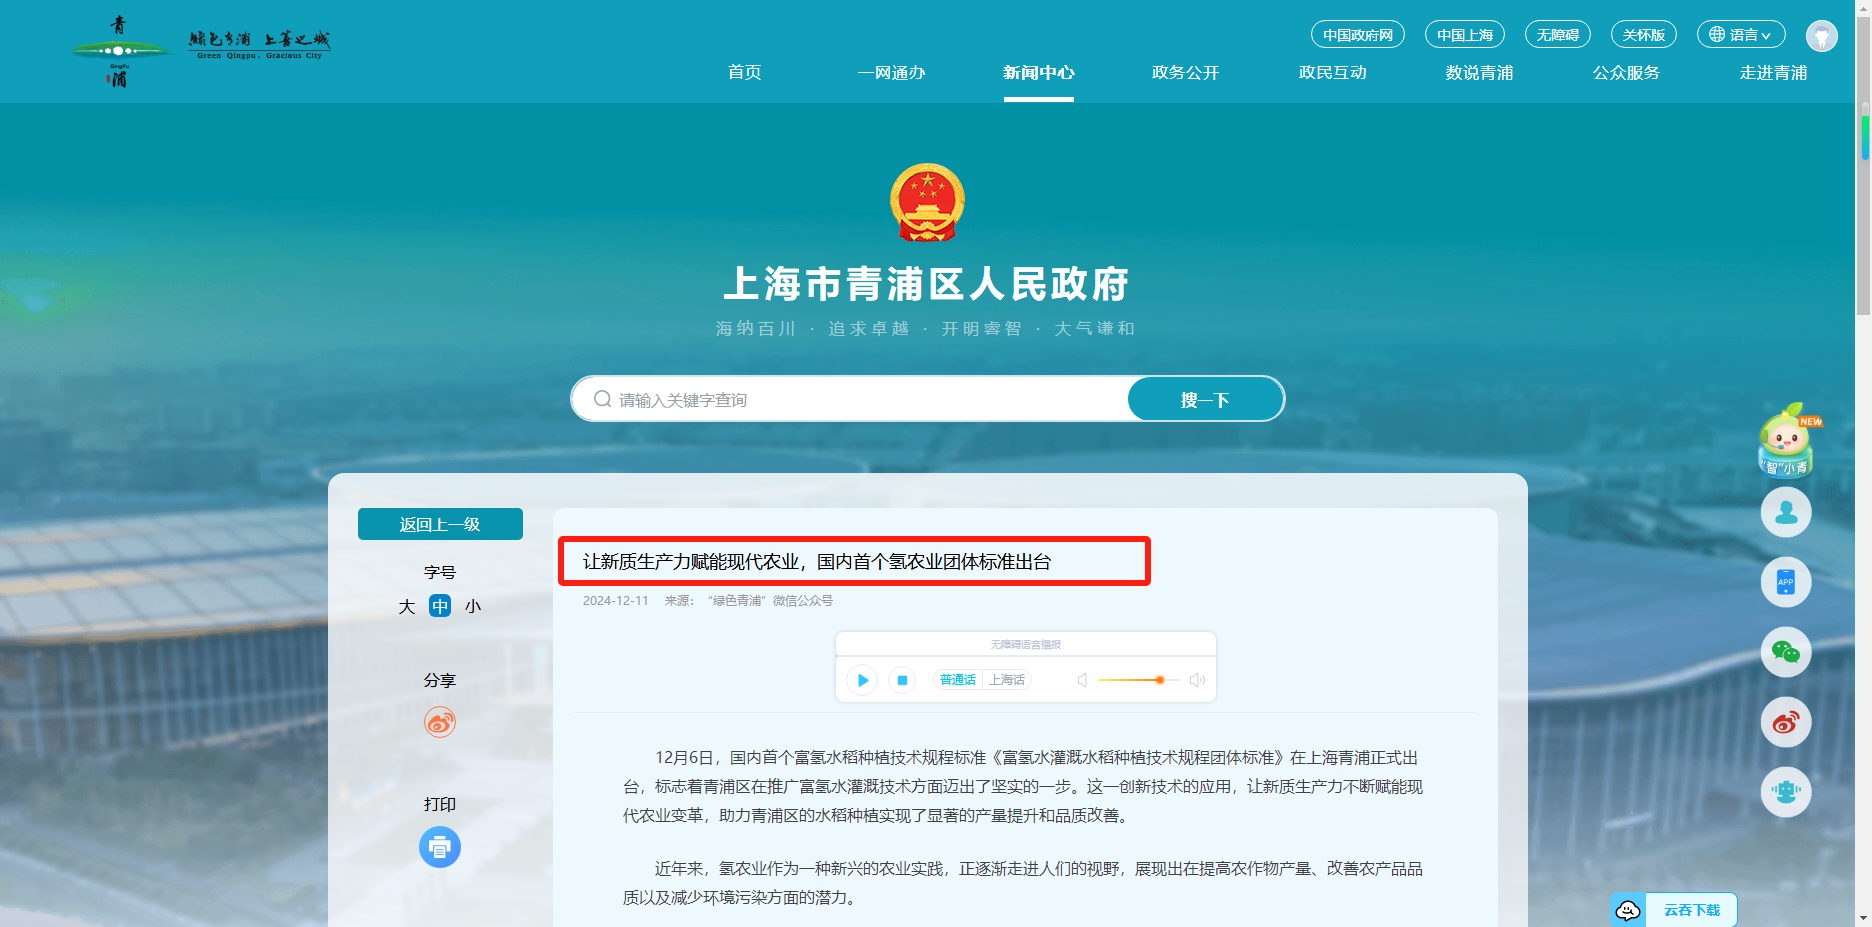Click the red Weibo icon in right sidebar
Image resolution: width=1872 pixels, height=927 pixels.
click(1785, 722)
